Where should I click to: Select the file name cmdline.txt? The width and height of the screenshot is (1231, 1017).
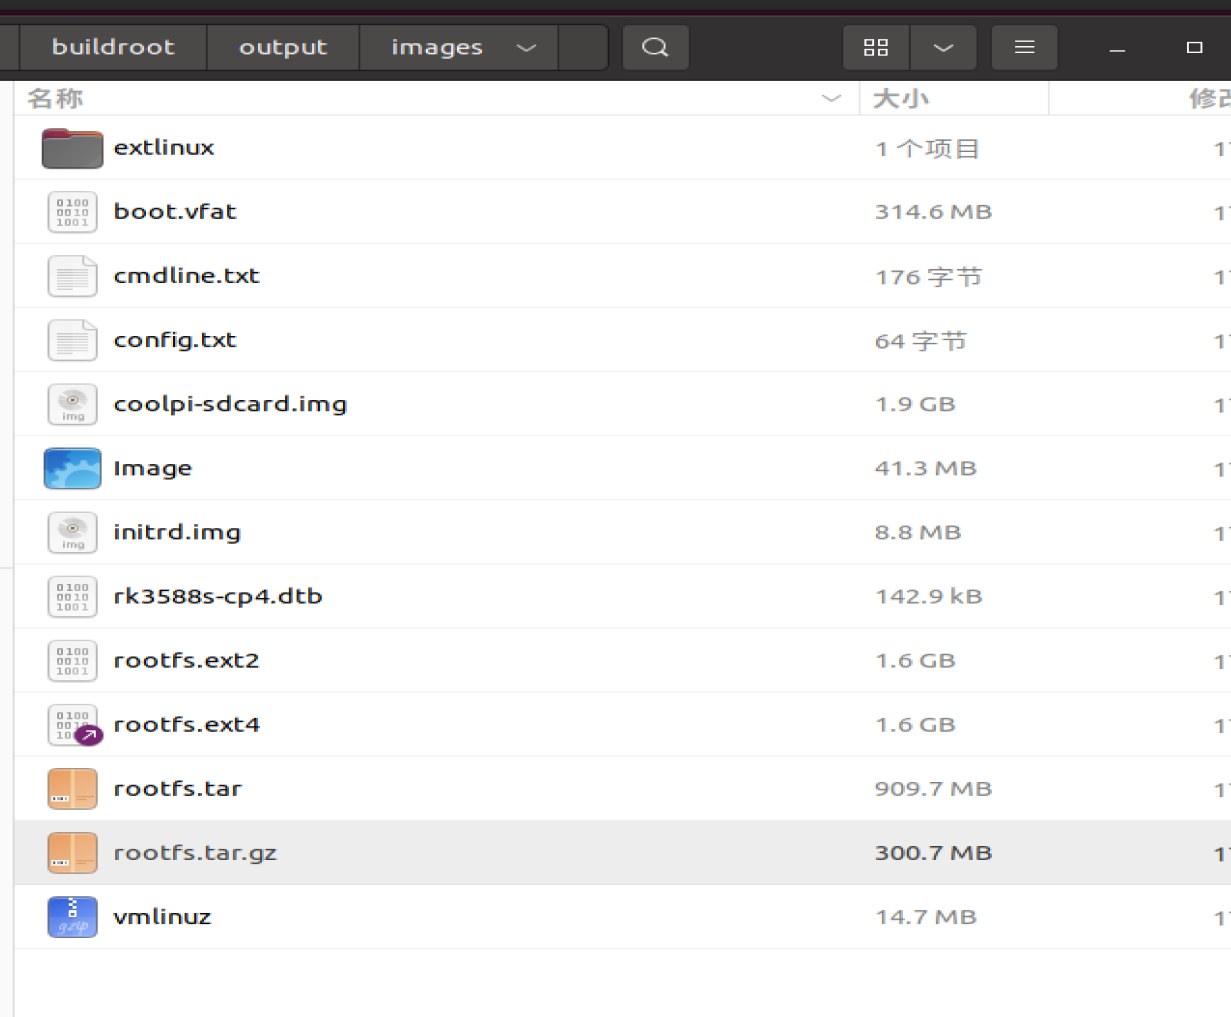[187, 276]
